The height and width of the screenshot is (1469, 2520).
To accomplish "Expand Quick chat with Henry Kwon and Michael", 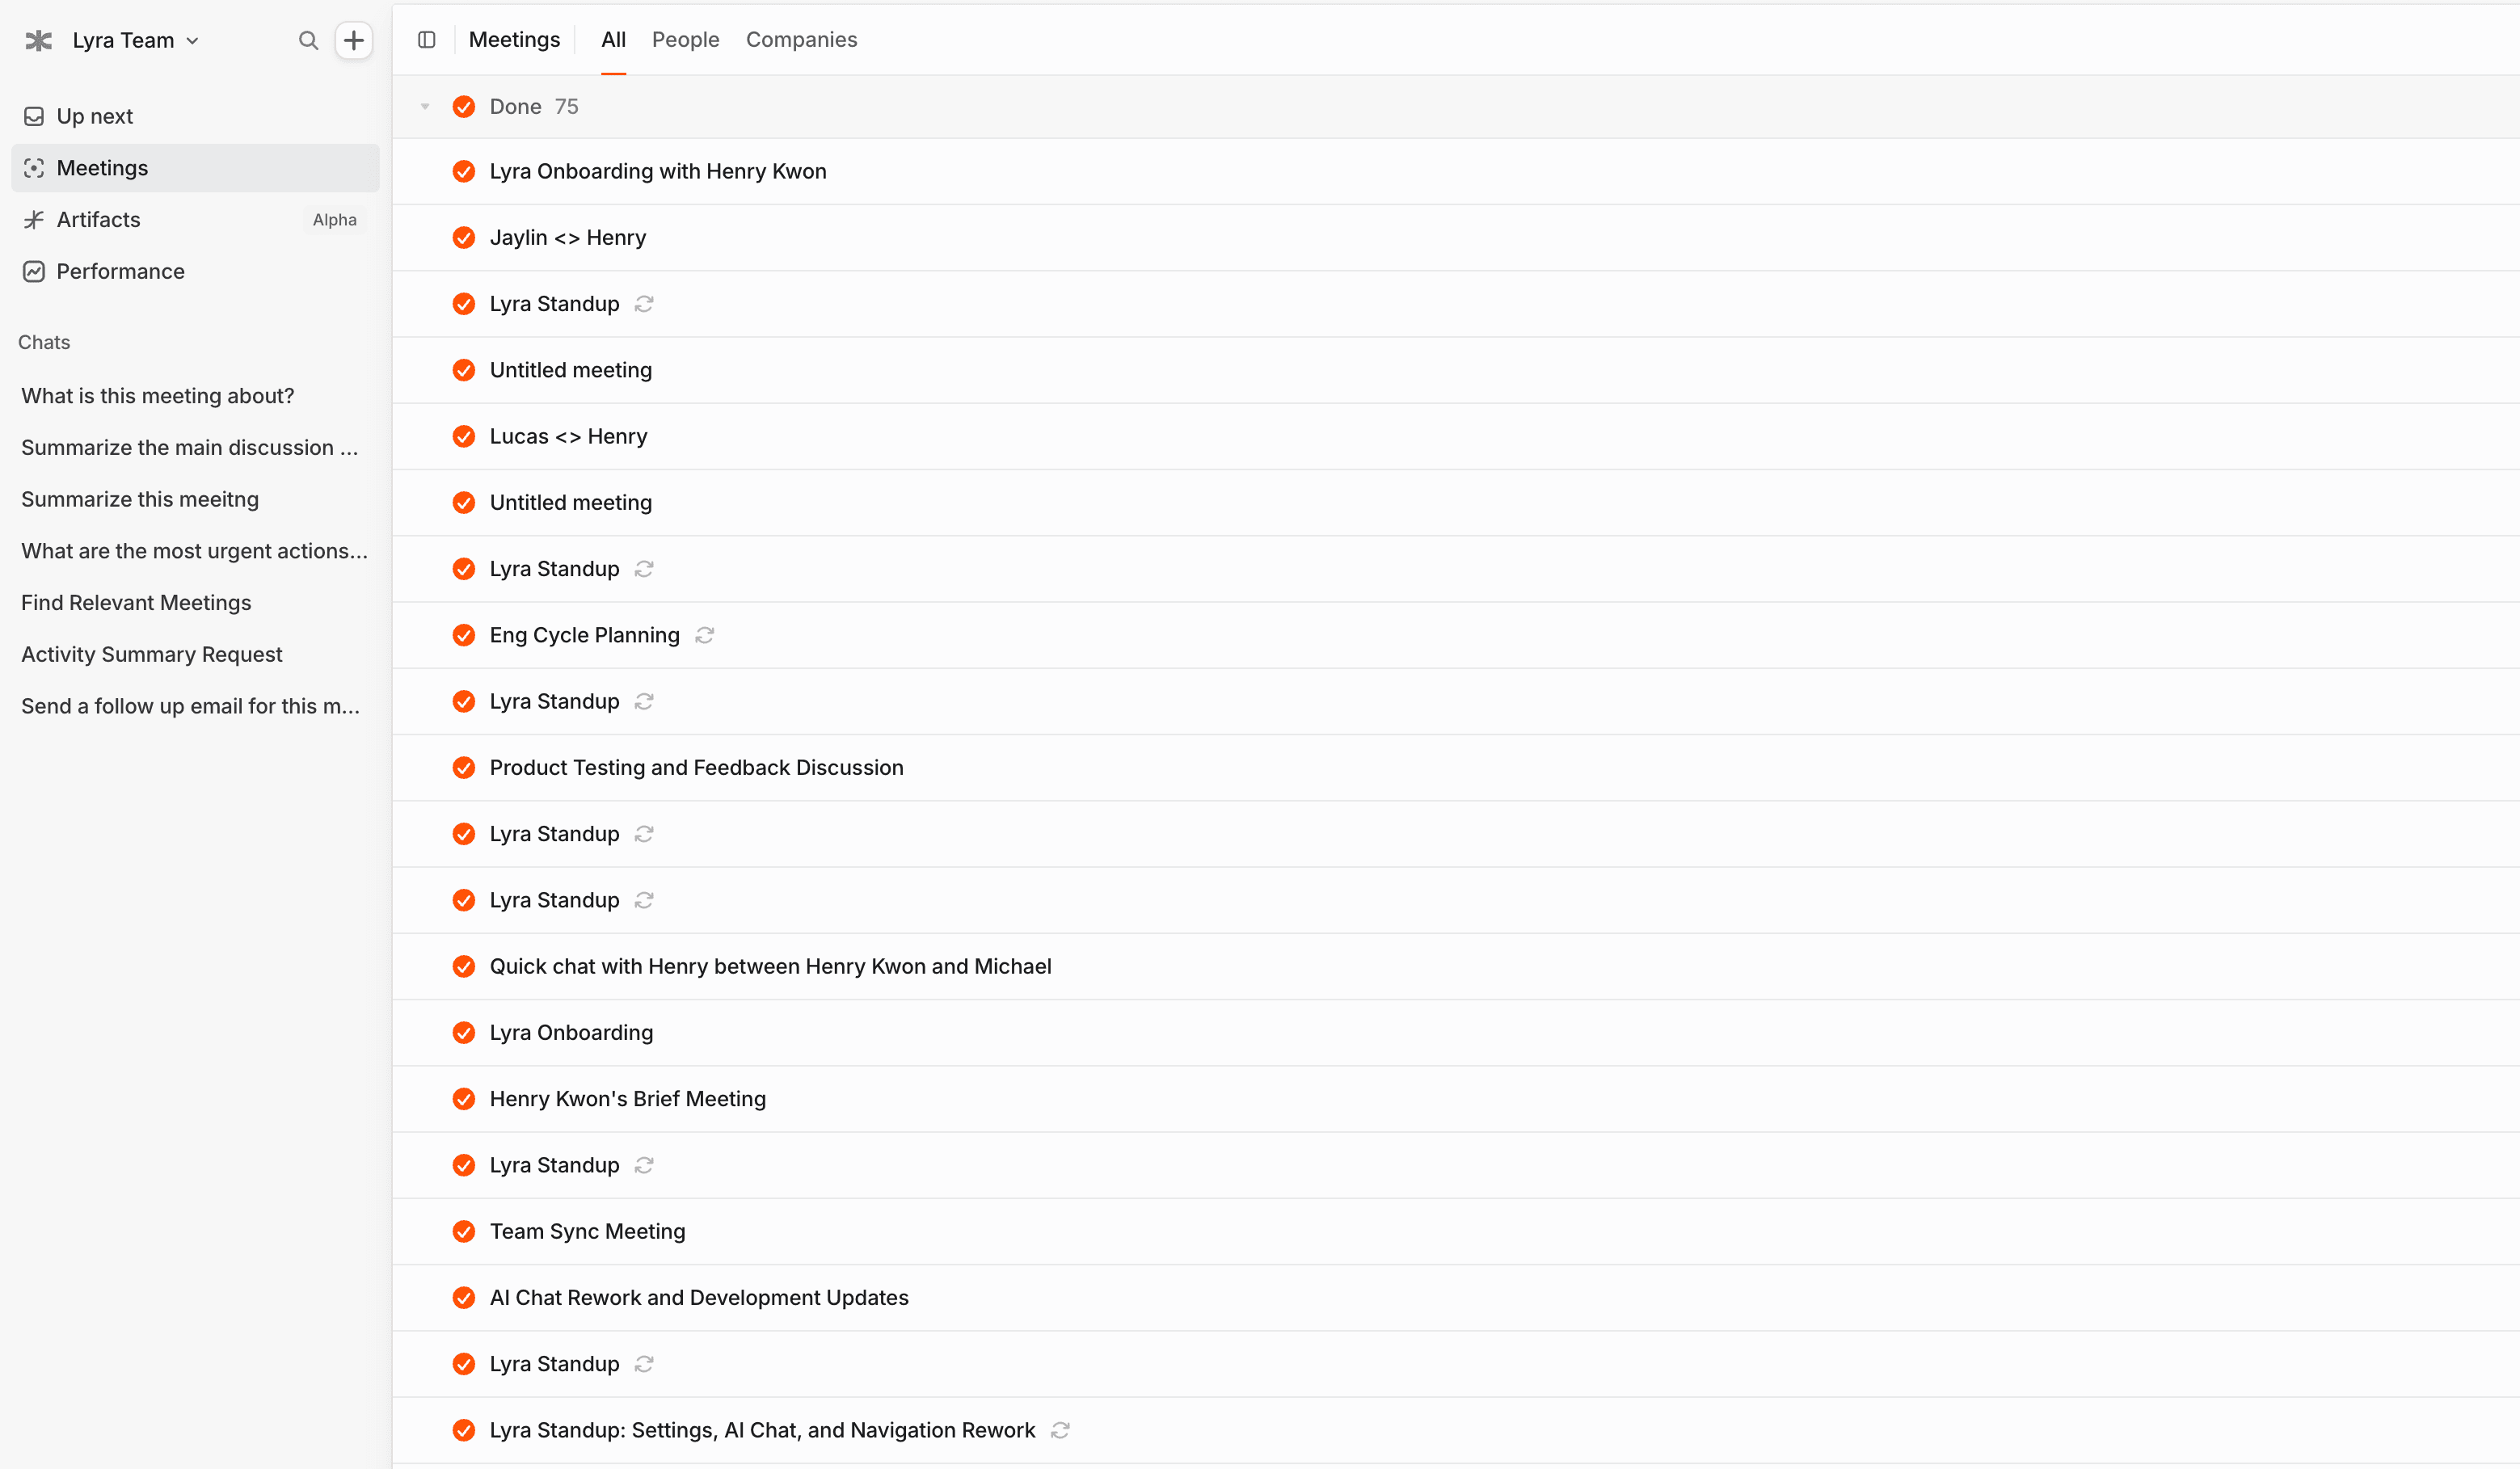I will (x=770, y=966).
